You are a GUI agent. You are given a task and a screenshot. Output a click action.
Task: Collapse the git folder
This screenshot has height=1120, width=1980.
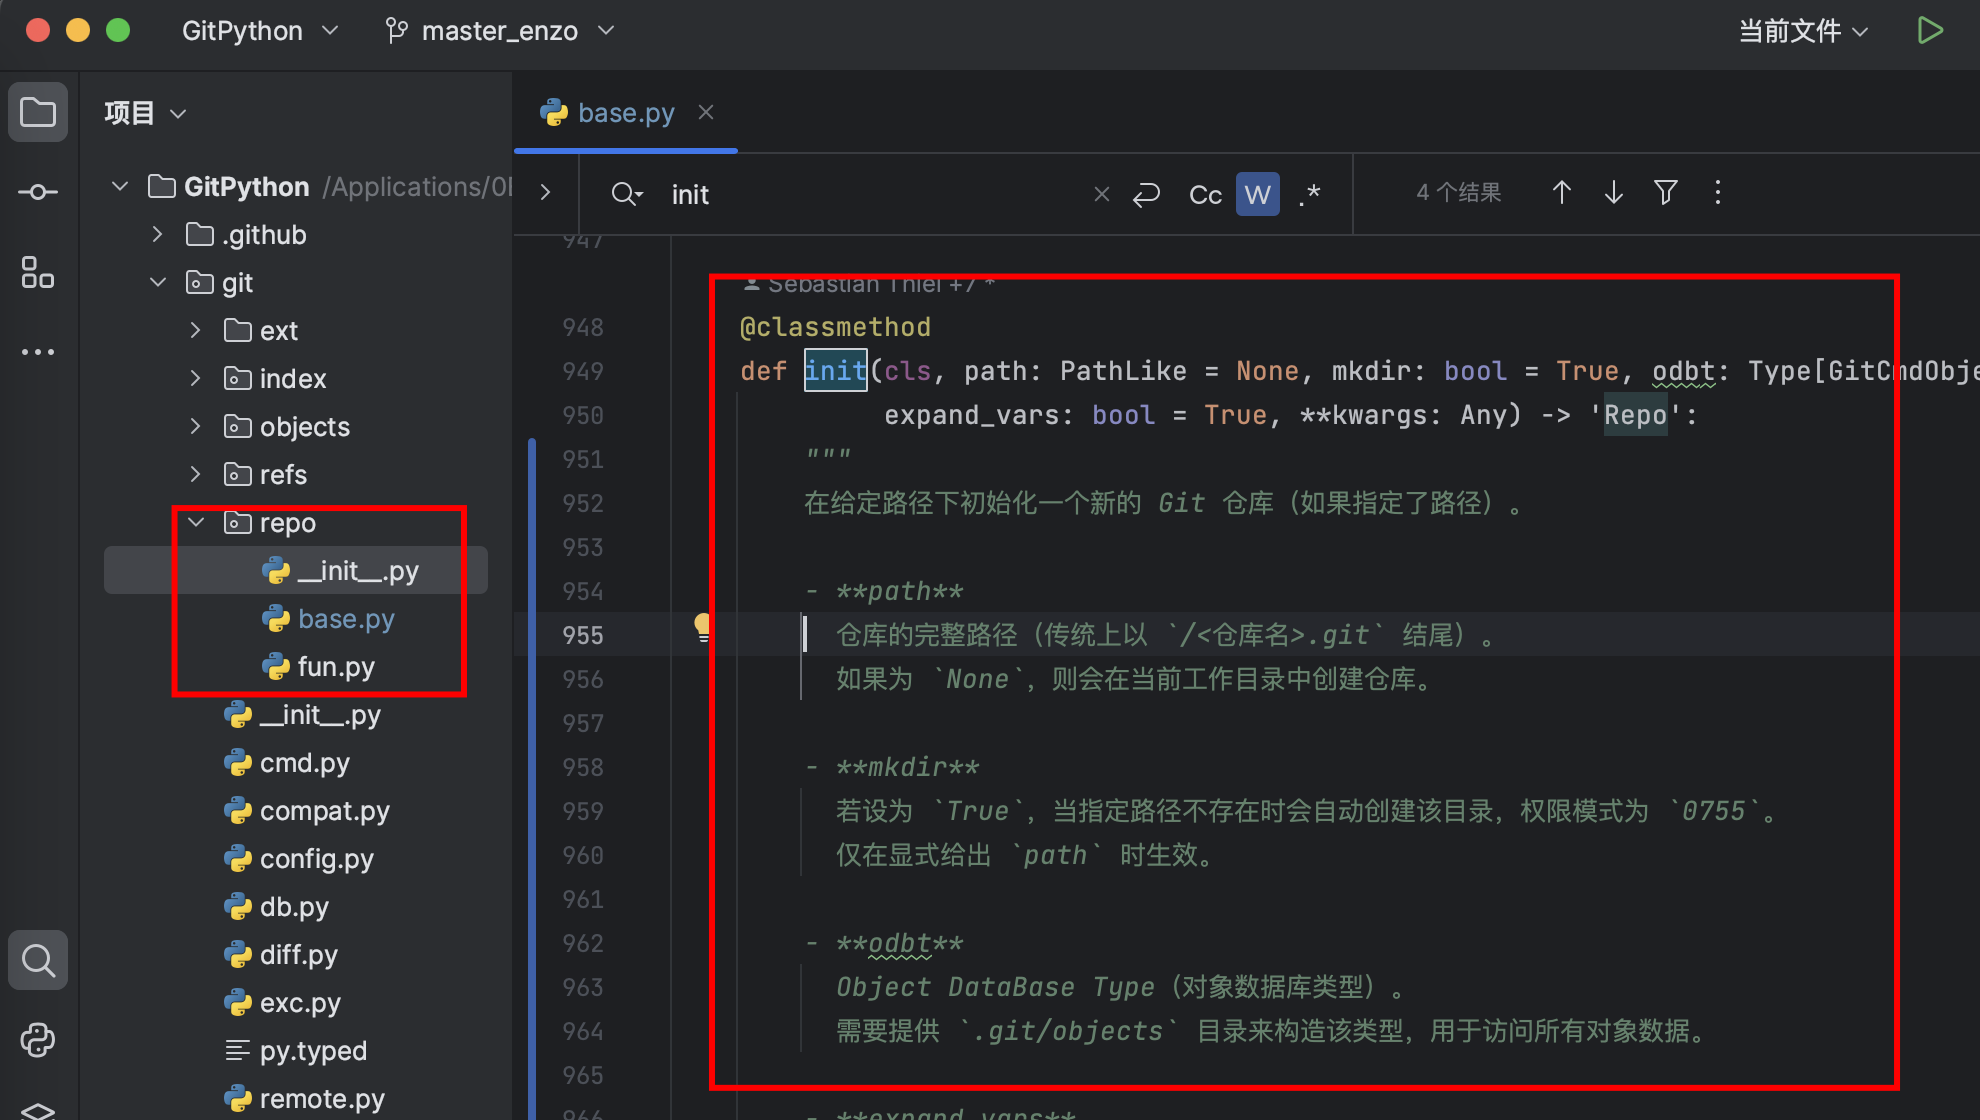coord(157,283)
